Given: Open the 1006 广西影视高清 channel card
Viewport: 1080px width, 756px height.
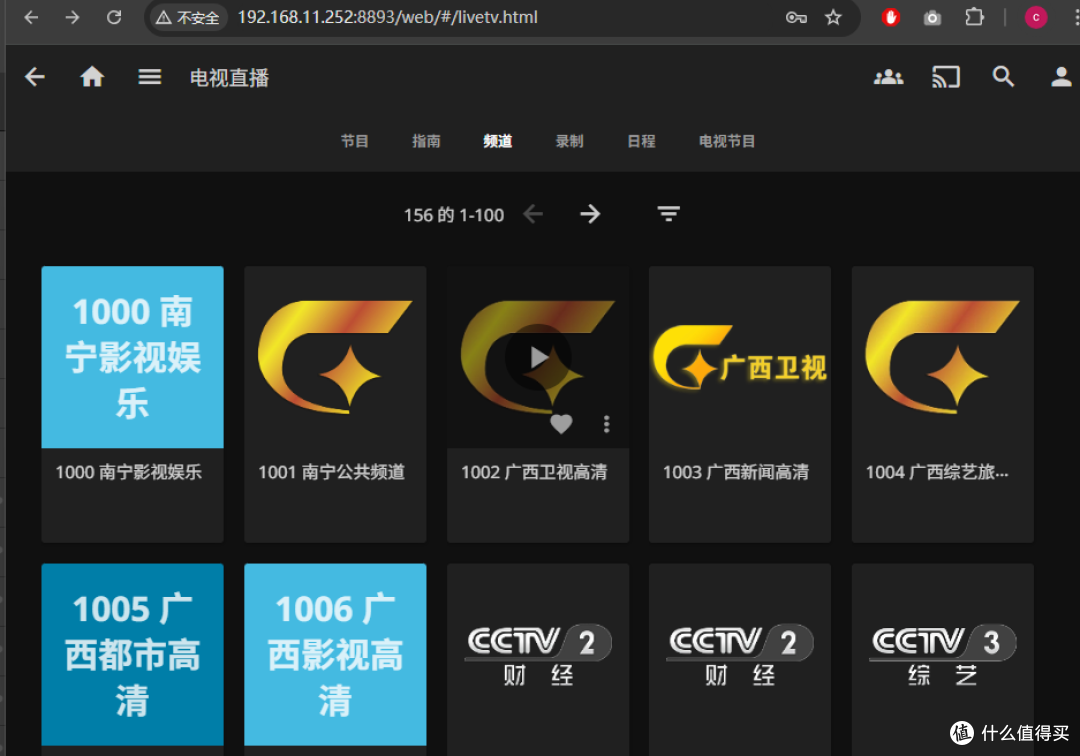Looking at the screenshot, I should point(335,654).
